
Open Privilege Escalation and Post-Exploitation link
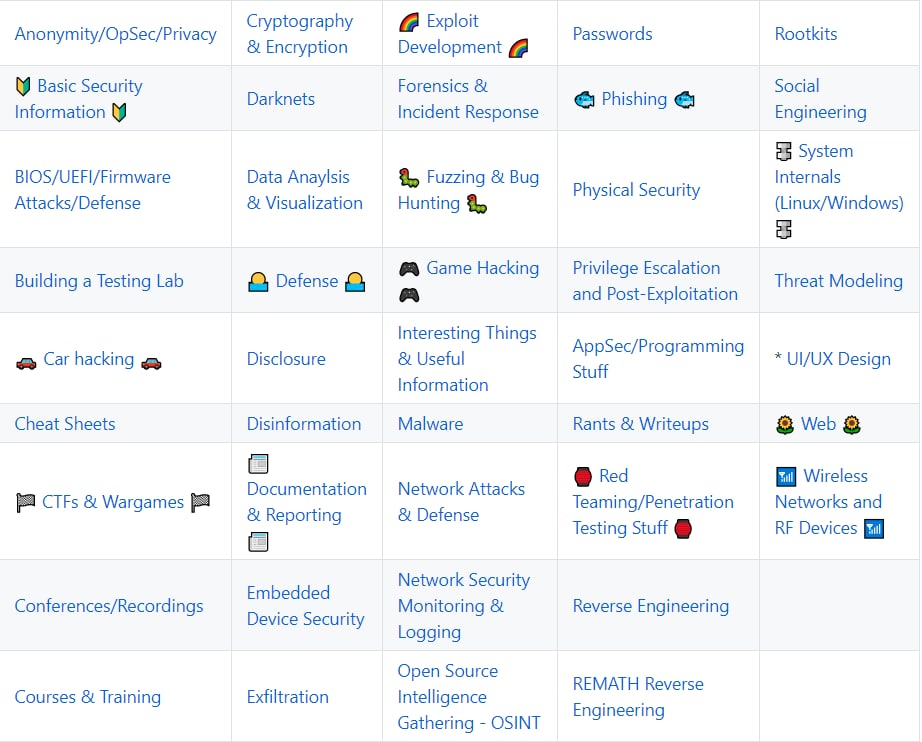(x=655, y=281)
